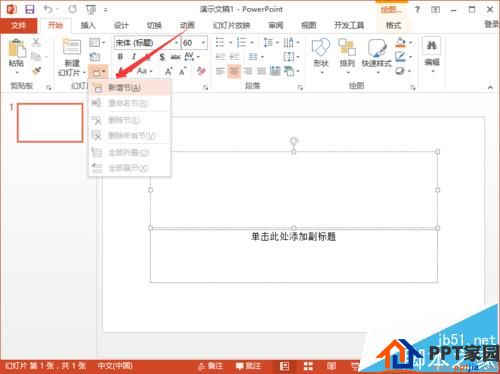Click the Distributed alignment icon

tap(275, 71)
